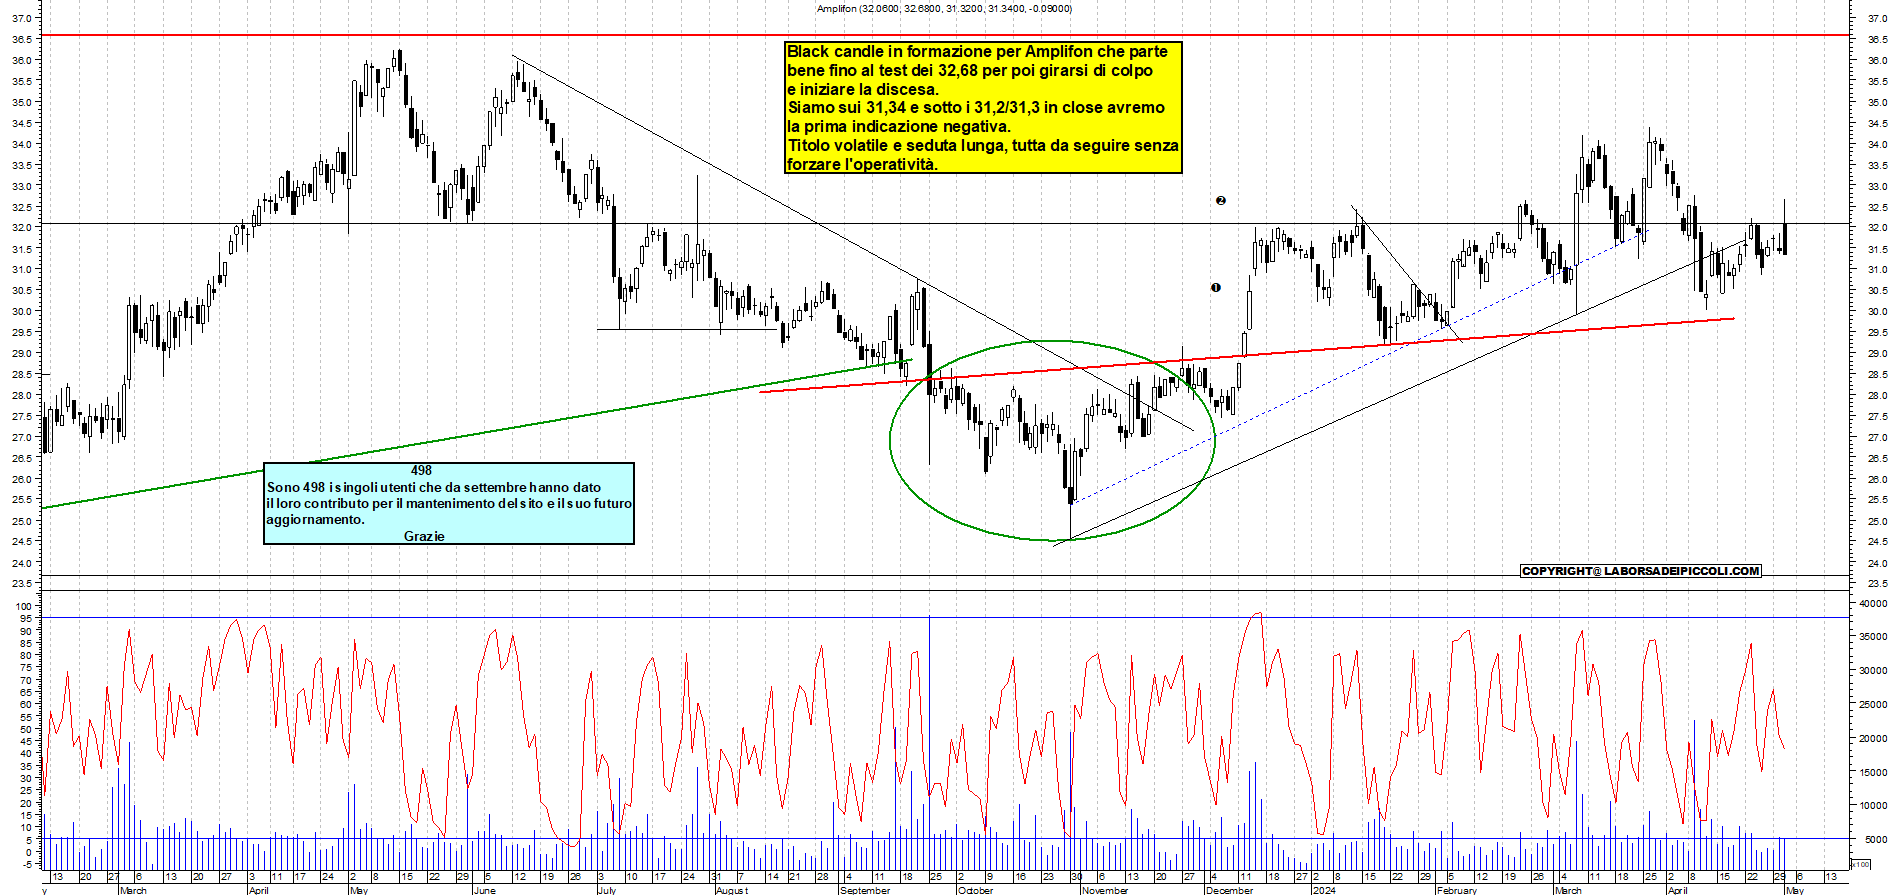1890x895 pixels.
Task: Click the line 'Sono 498 i singoli utenti'
Action: click(434, 488)
